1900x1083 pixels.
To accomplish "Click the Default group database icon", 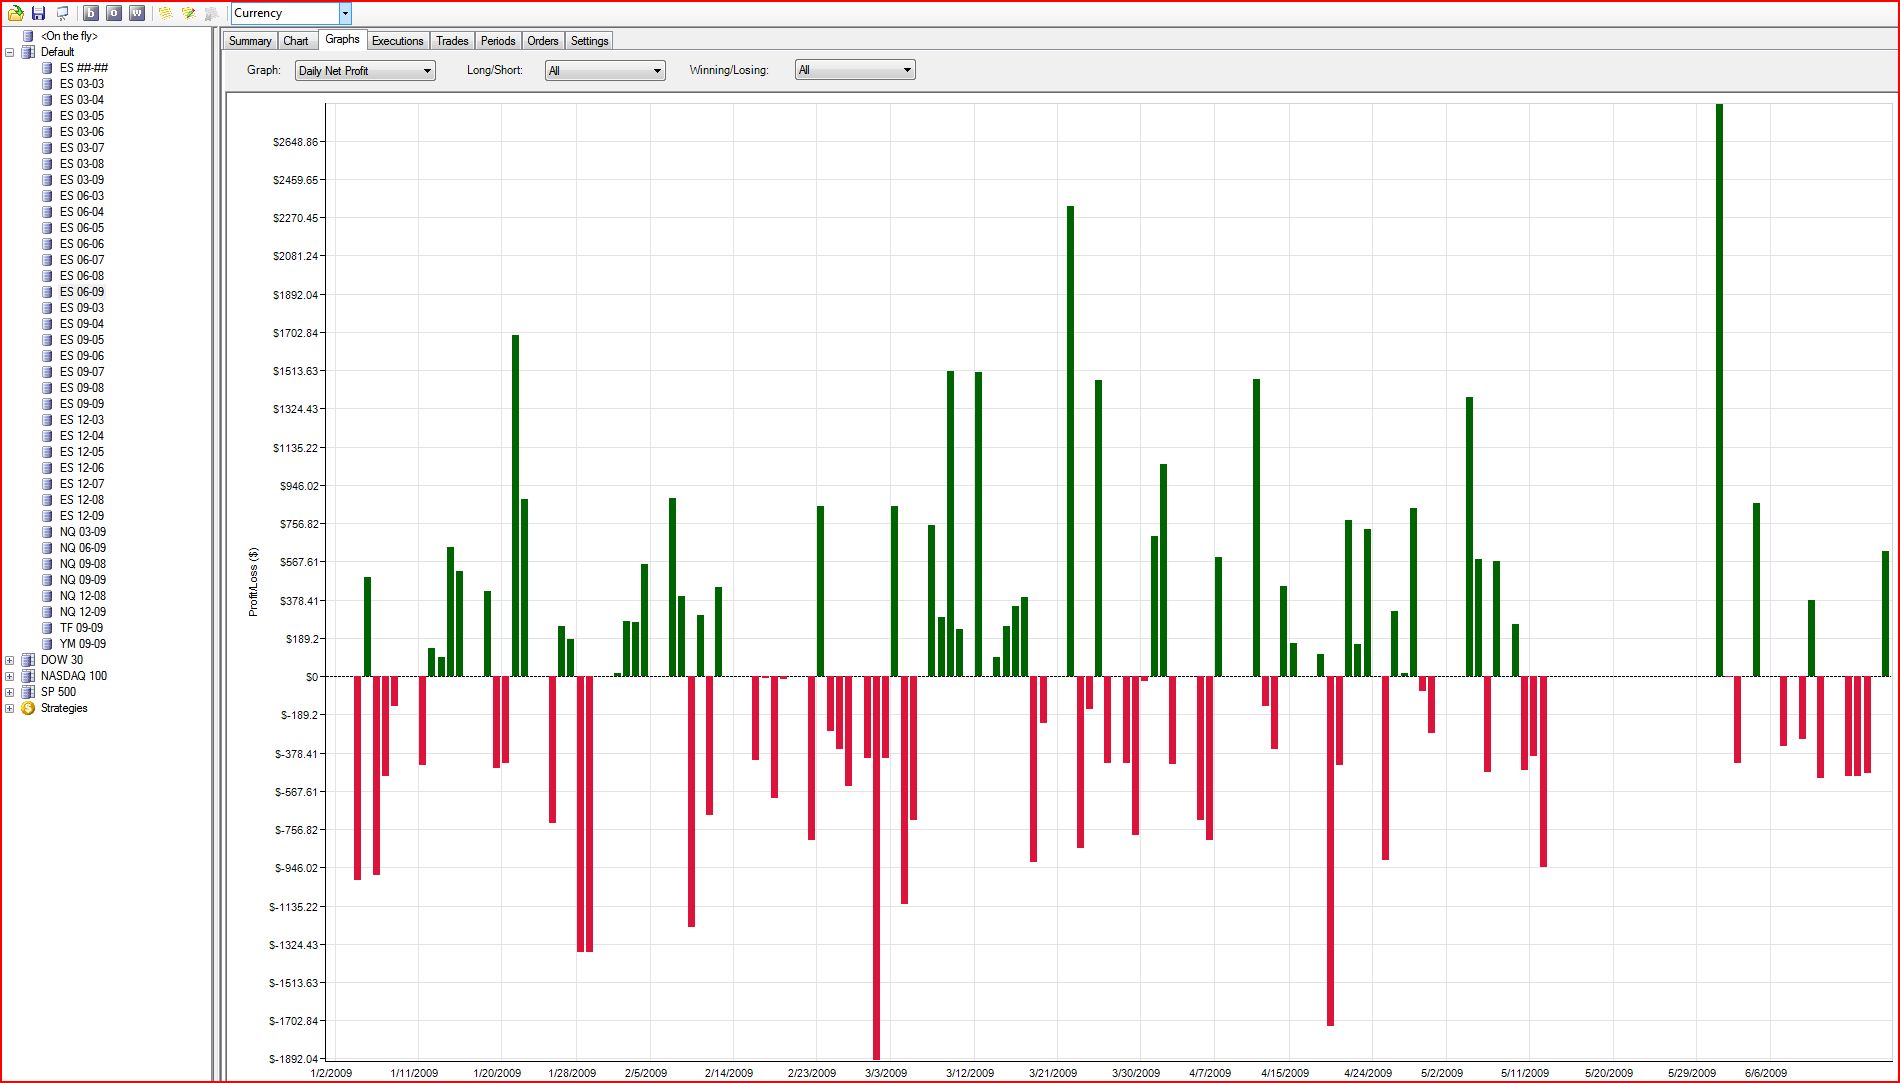I will click(x=28, y=52).
